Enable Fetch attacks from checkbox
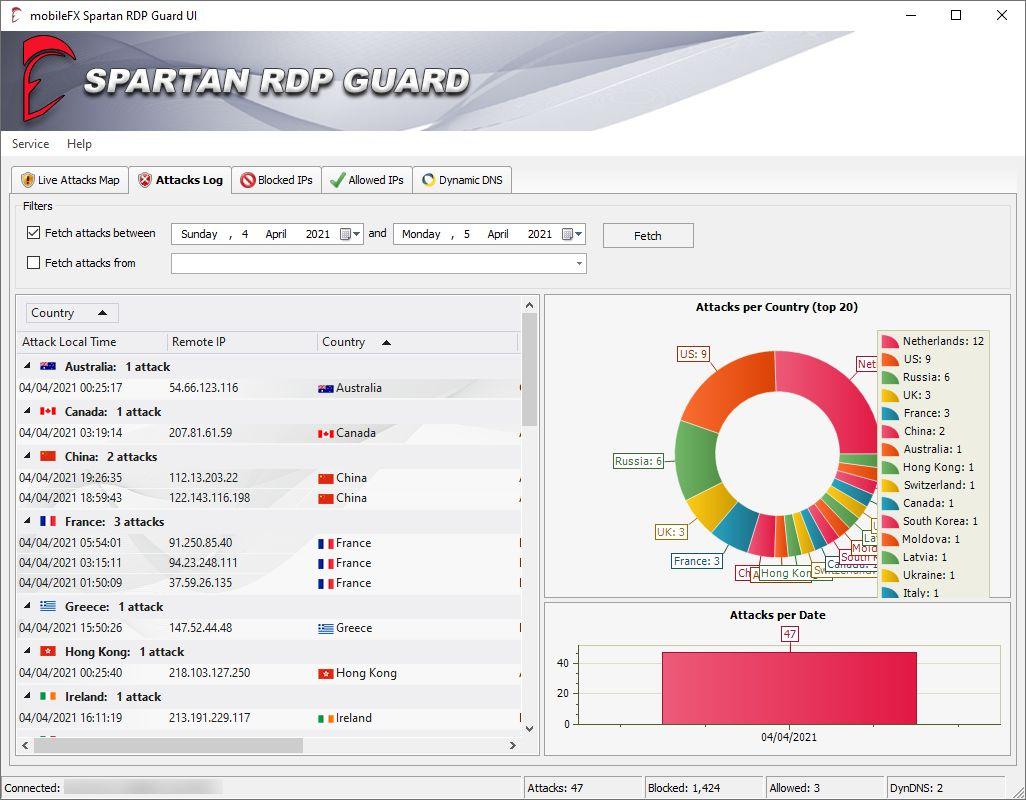 point(33,263)
